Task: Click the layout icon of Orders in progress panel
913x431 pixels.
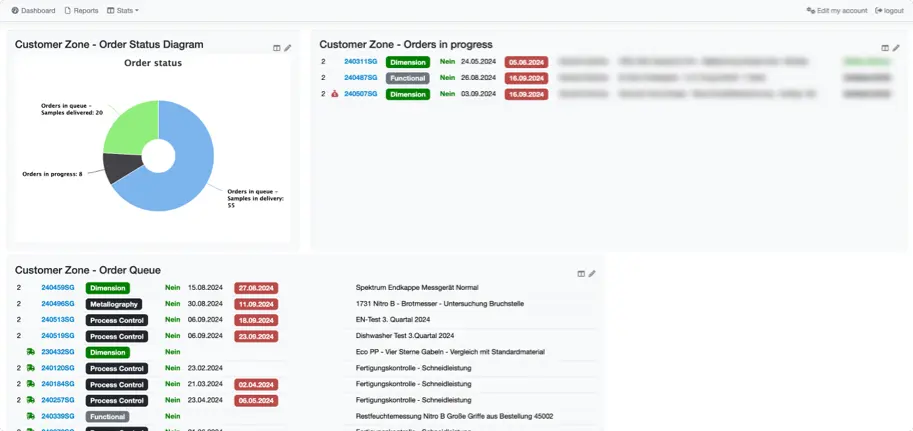Action: (885, 48)
